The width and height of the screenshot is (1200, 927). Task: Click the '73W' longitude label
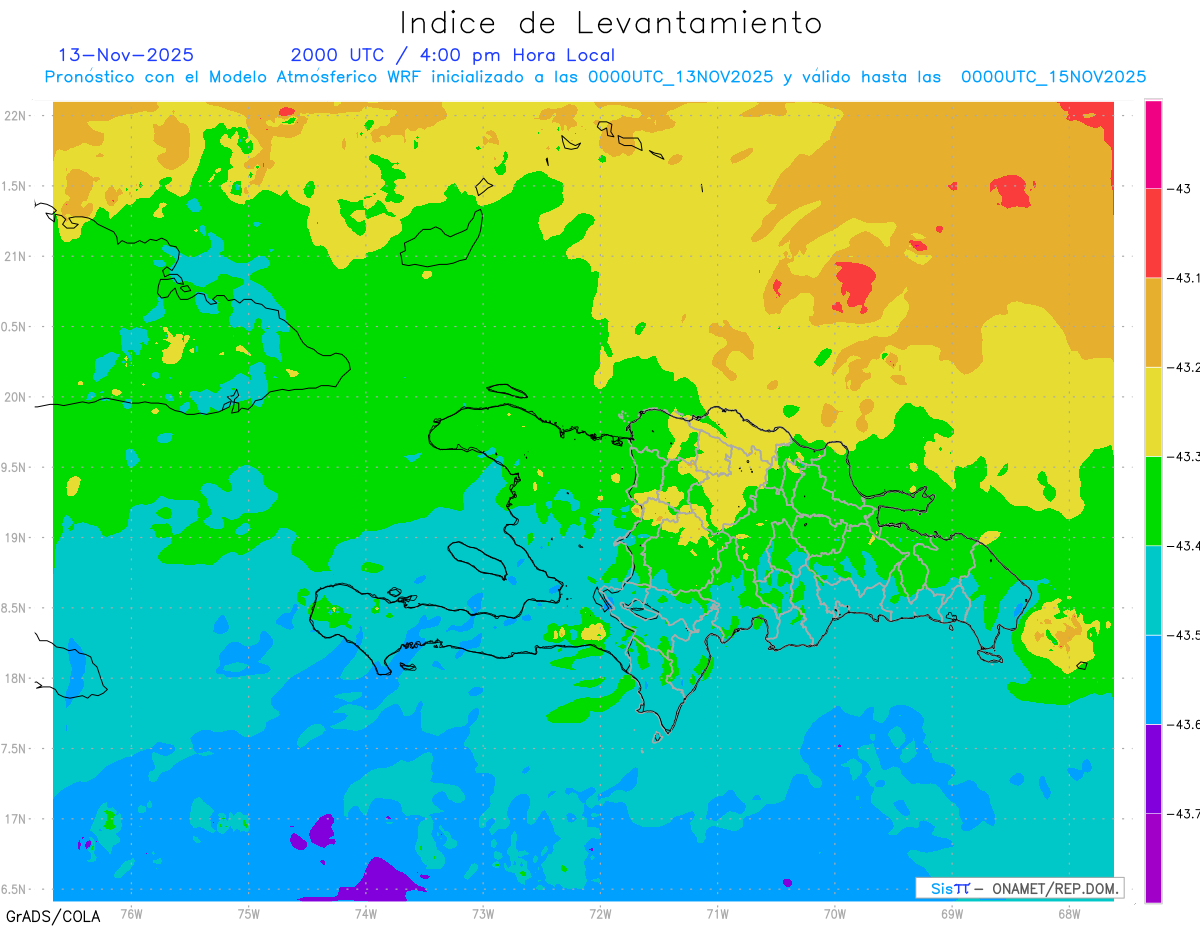tap(483, 913)
